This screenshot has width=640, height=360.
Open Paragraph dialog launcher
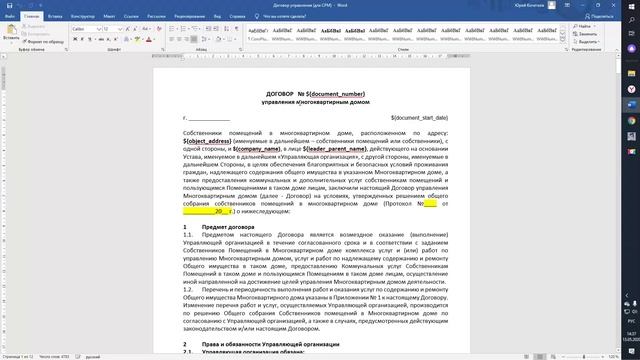pyautogui.click(x=240, y=49)
